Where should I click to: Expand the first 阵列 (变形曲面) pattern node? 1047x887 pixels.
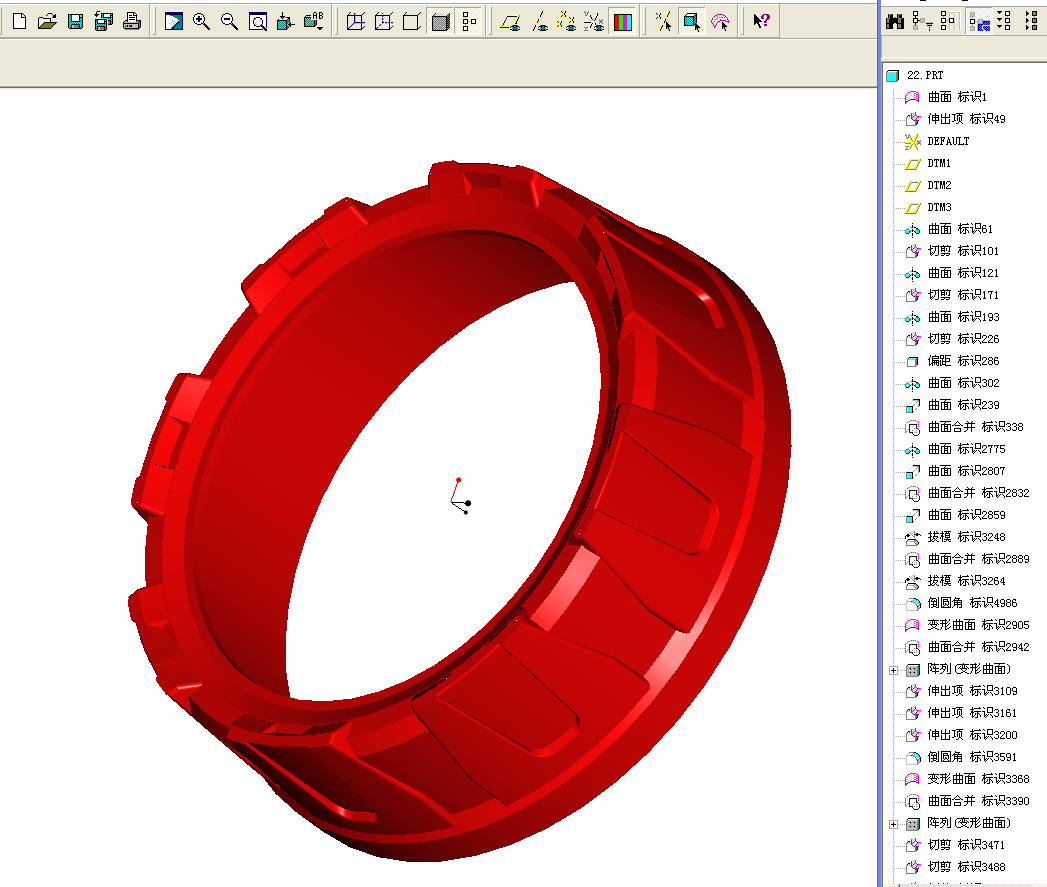[x=893, y=670]
